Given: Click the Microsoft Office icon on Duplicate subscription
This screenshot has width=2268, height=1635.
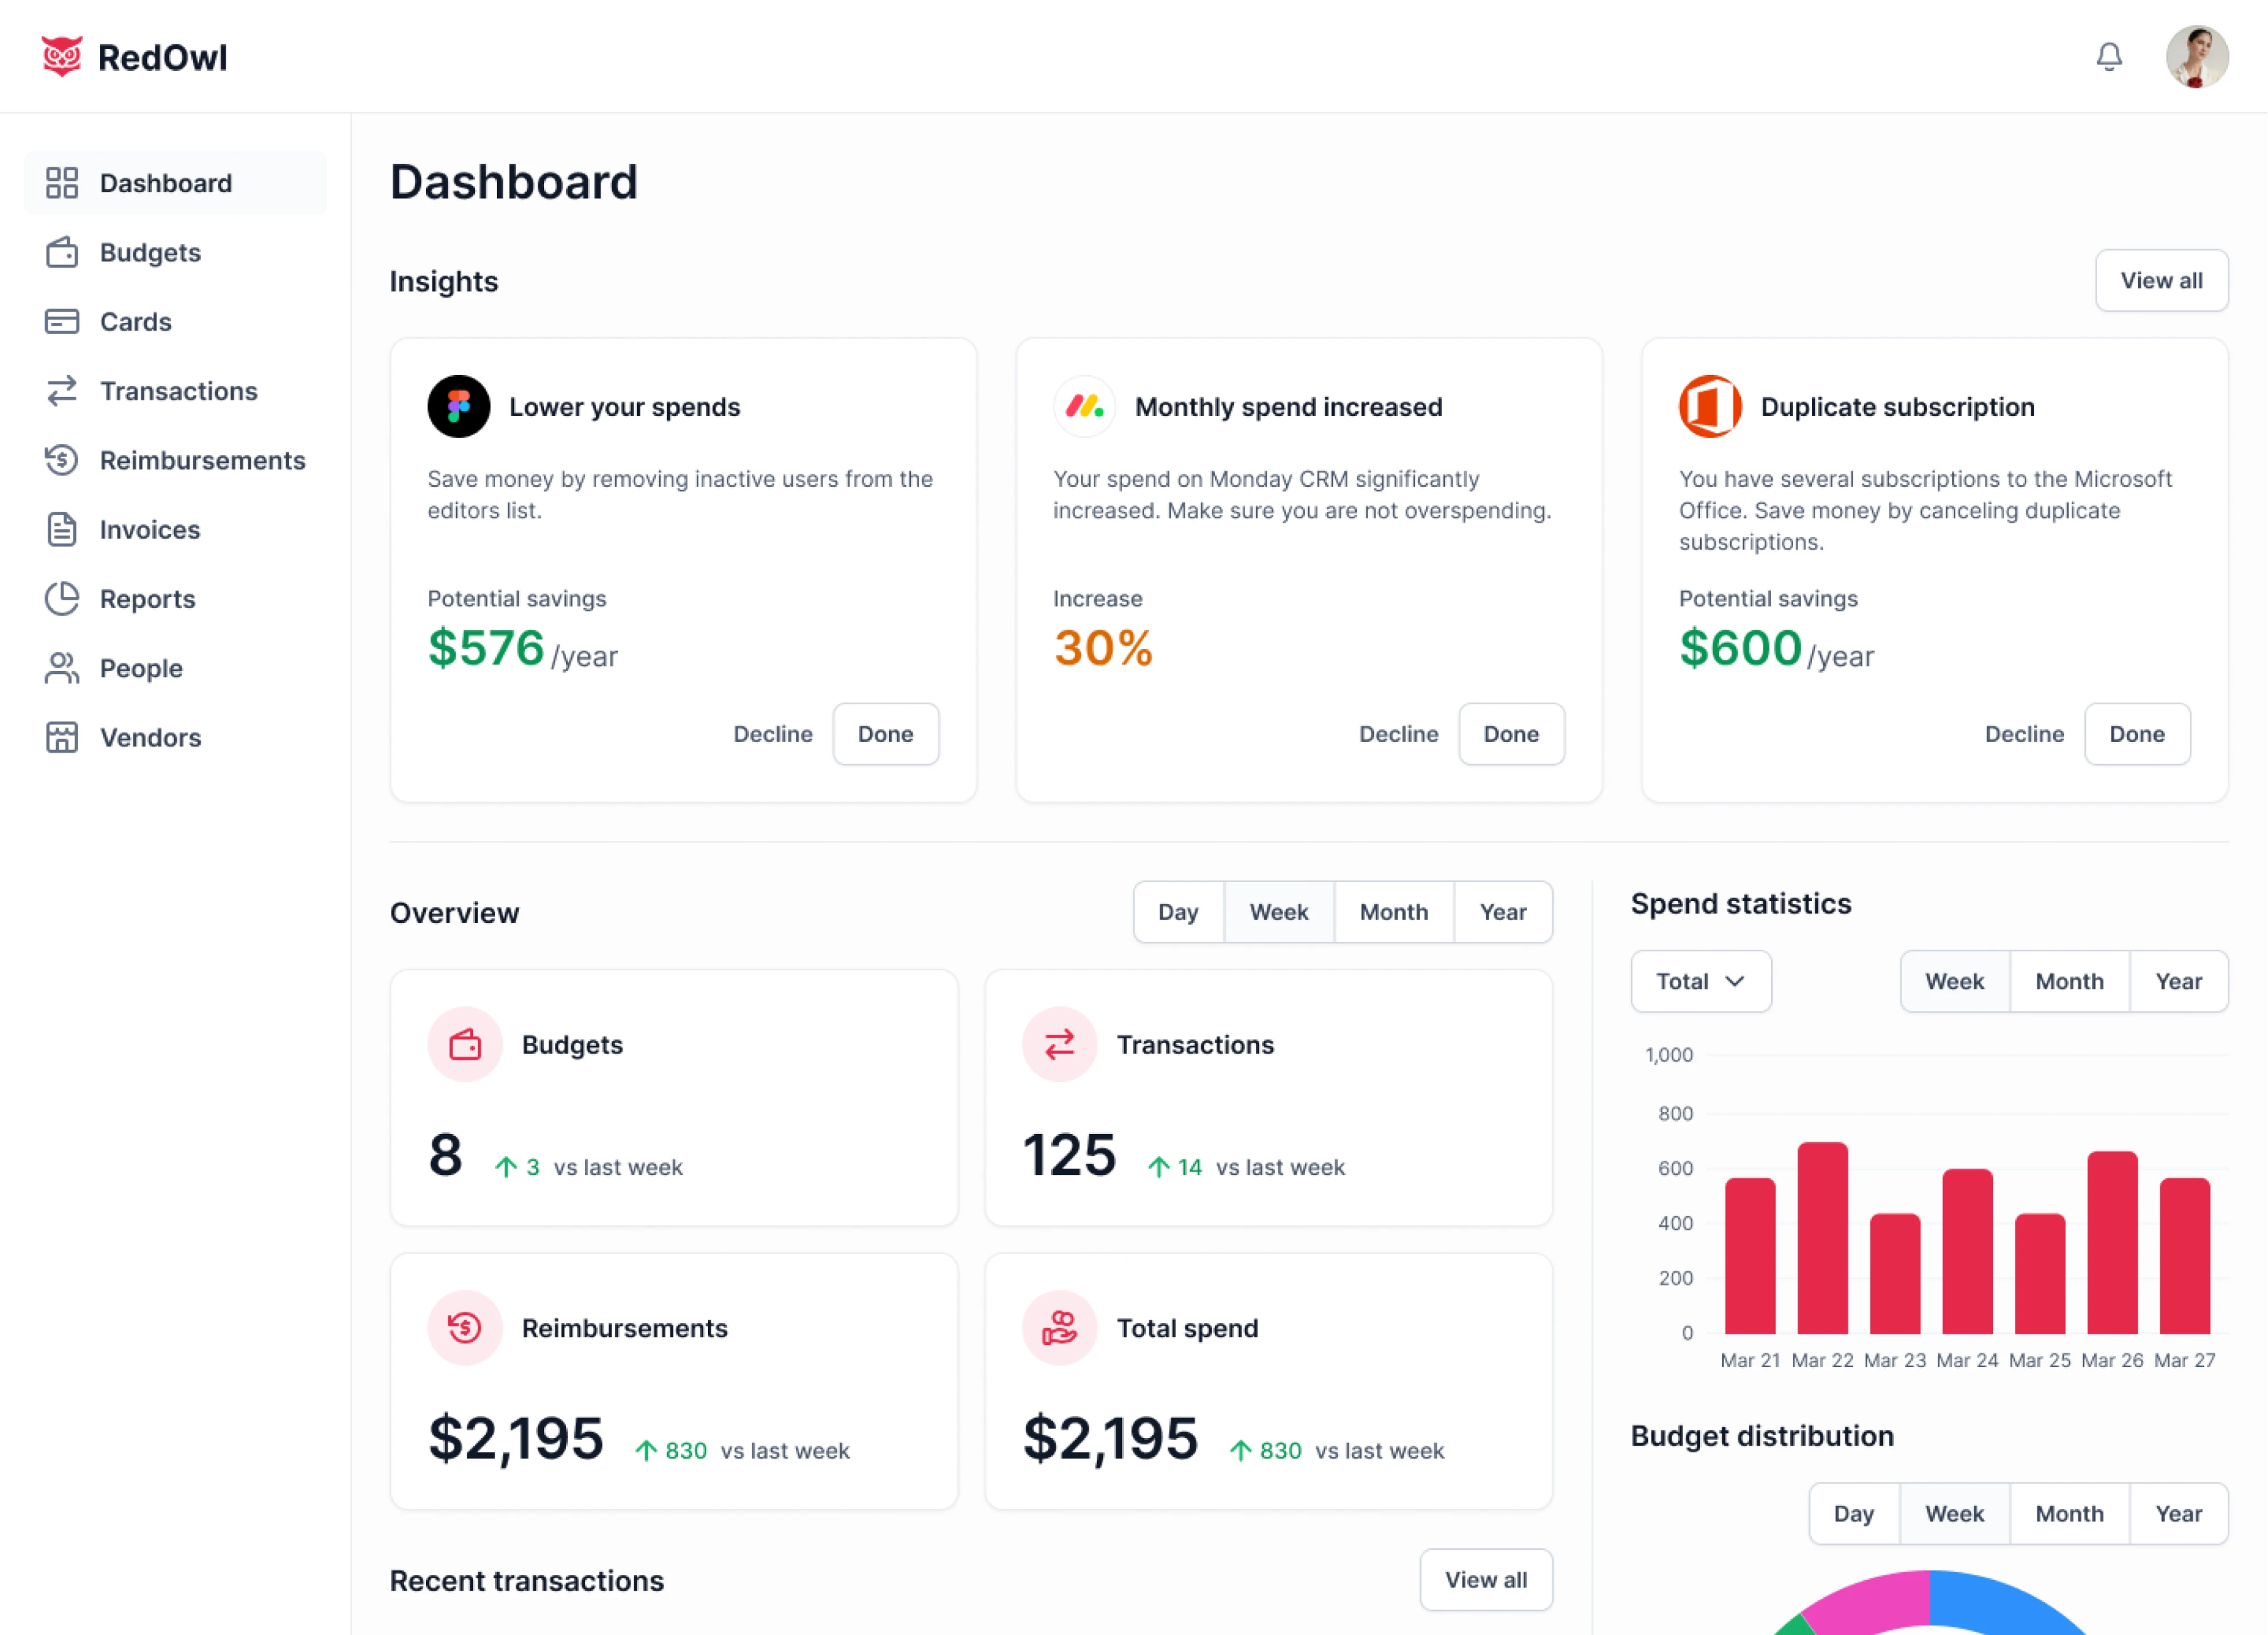Looking at the screenshot, I should pyautogui.click(x=1710, y=407).
